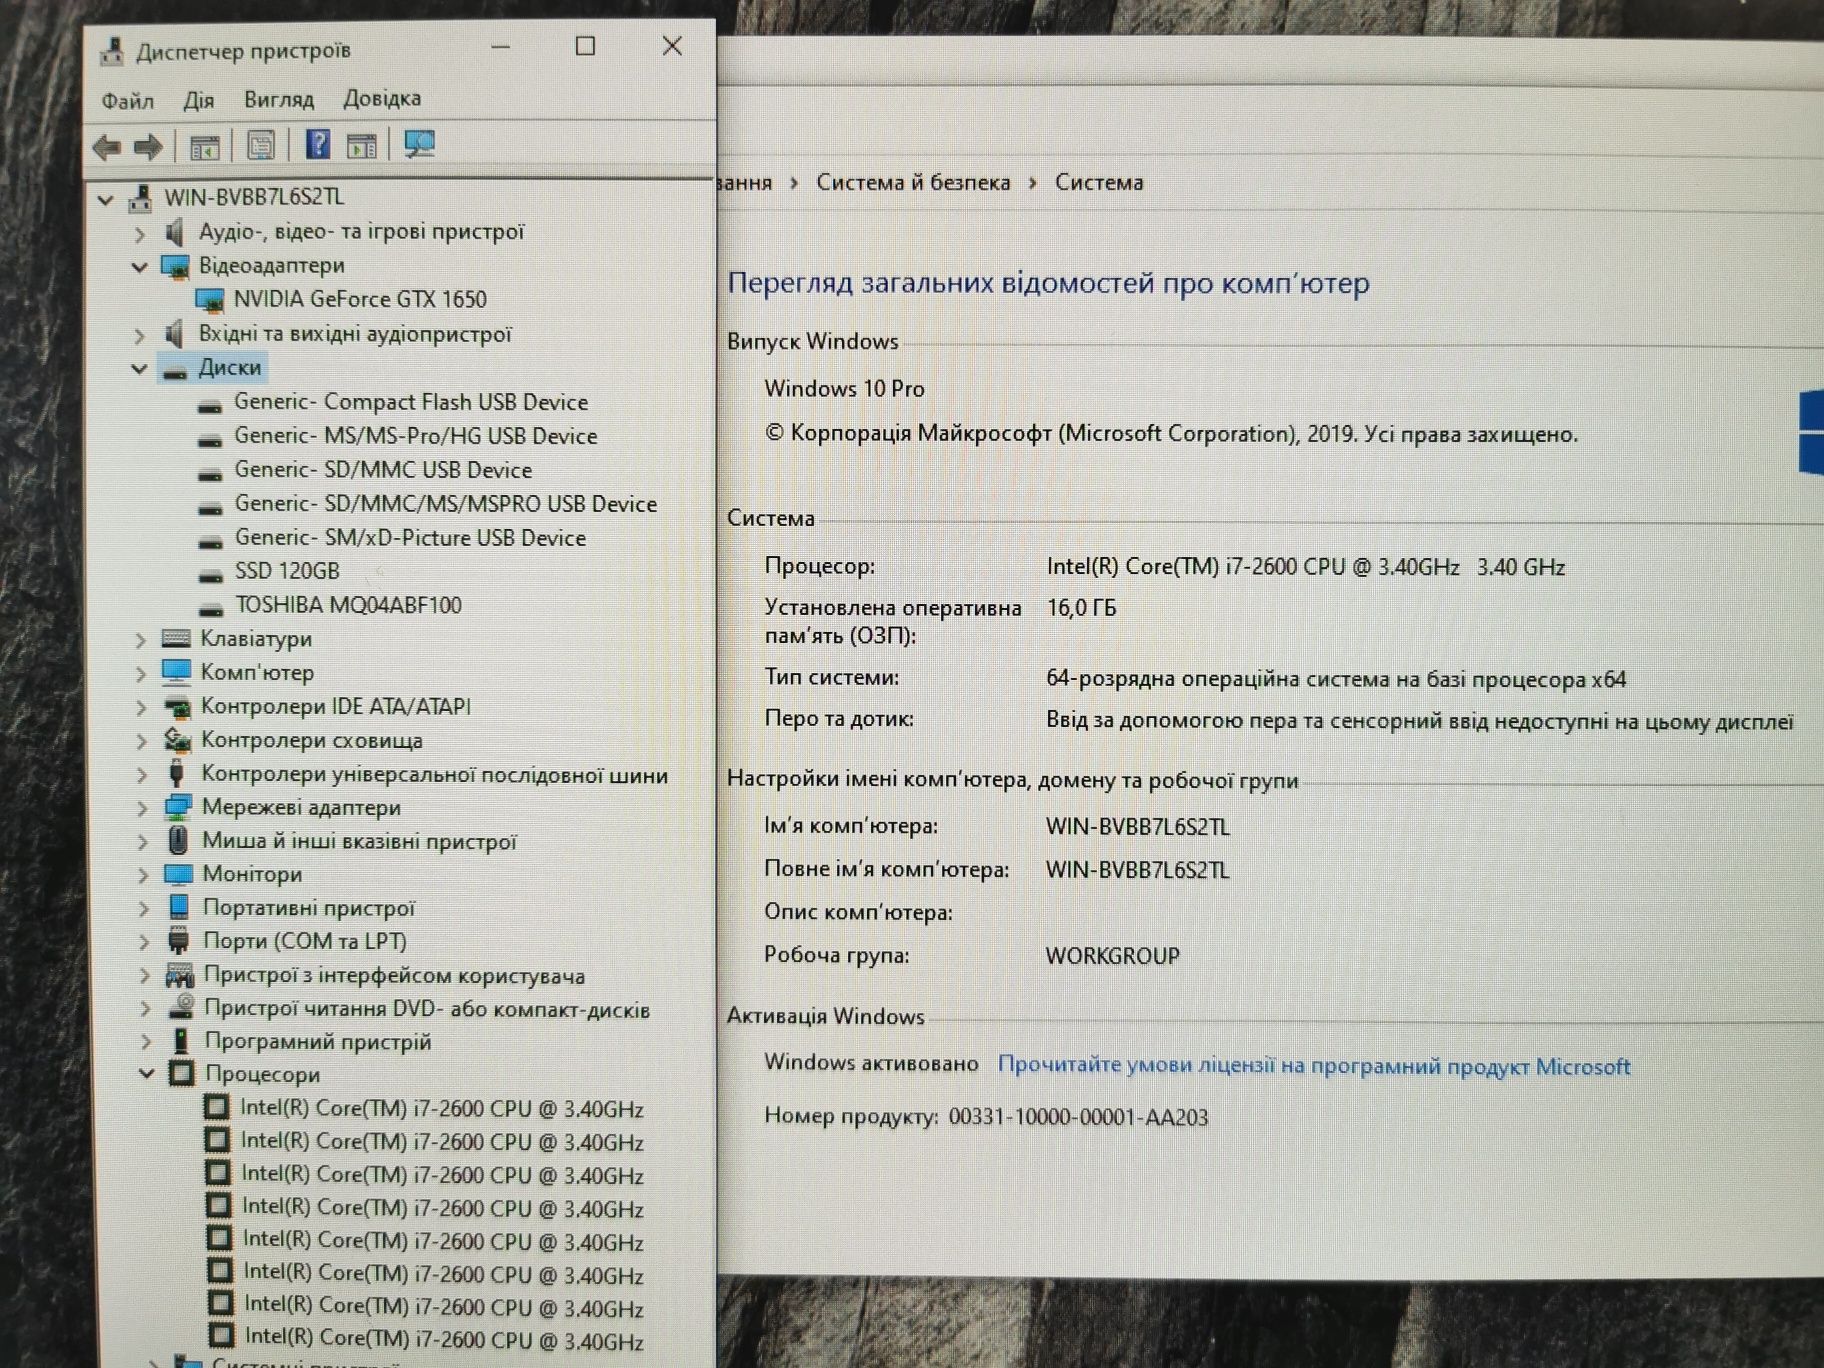Click the scan for hardware changes monitor icon

tap(419, 145)
